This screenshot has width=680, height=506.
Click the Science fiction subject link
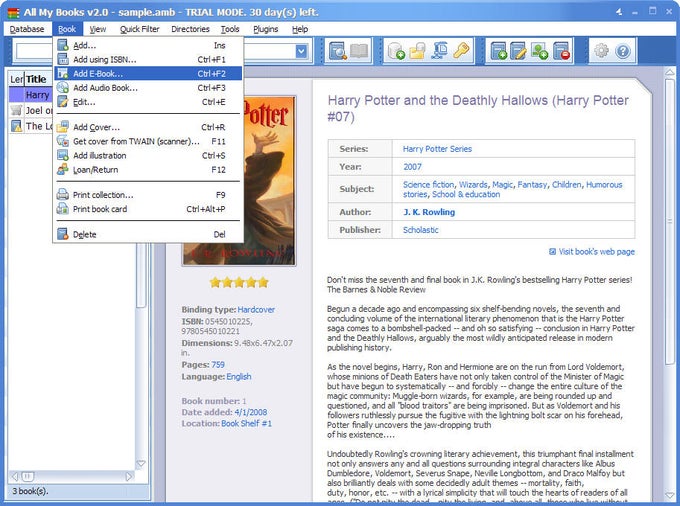click(428, 185)
